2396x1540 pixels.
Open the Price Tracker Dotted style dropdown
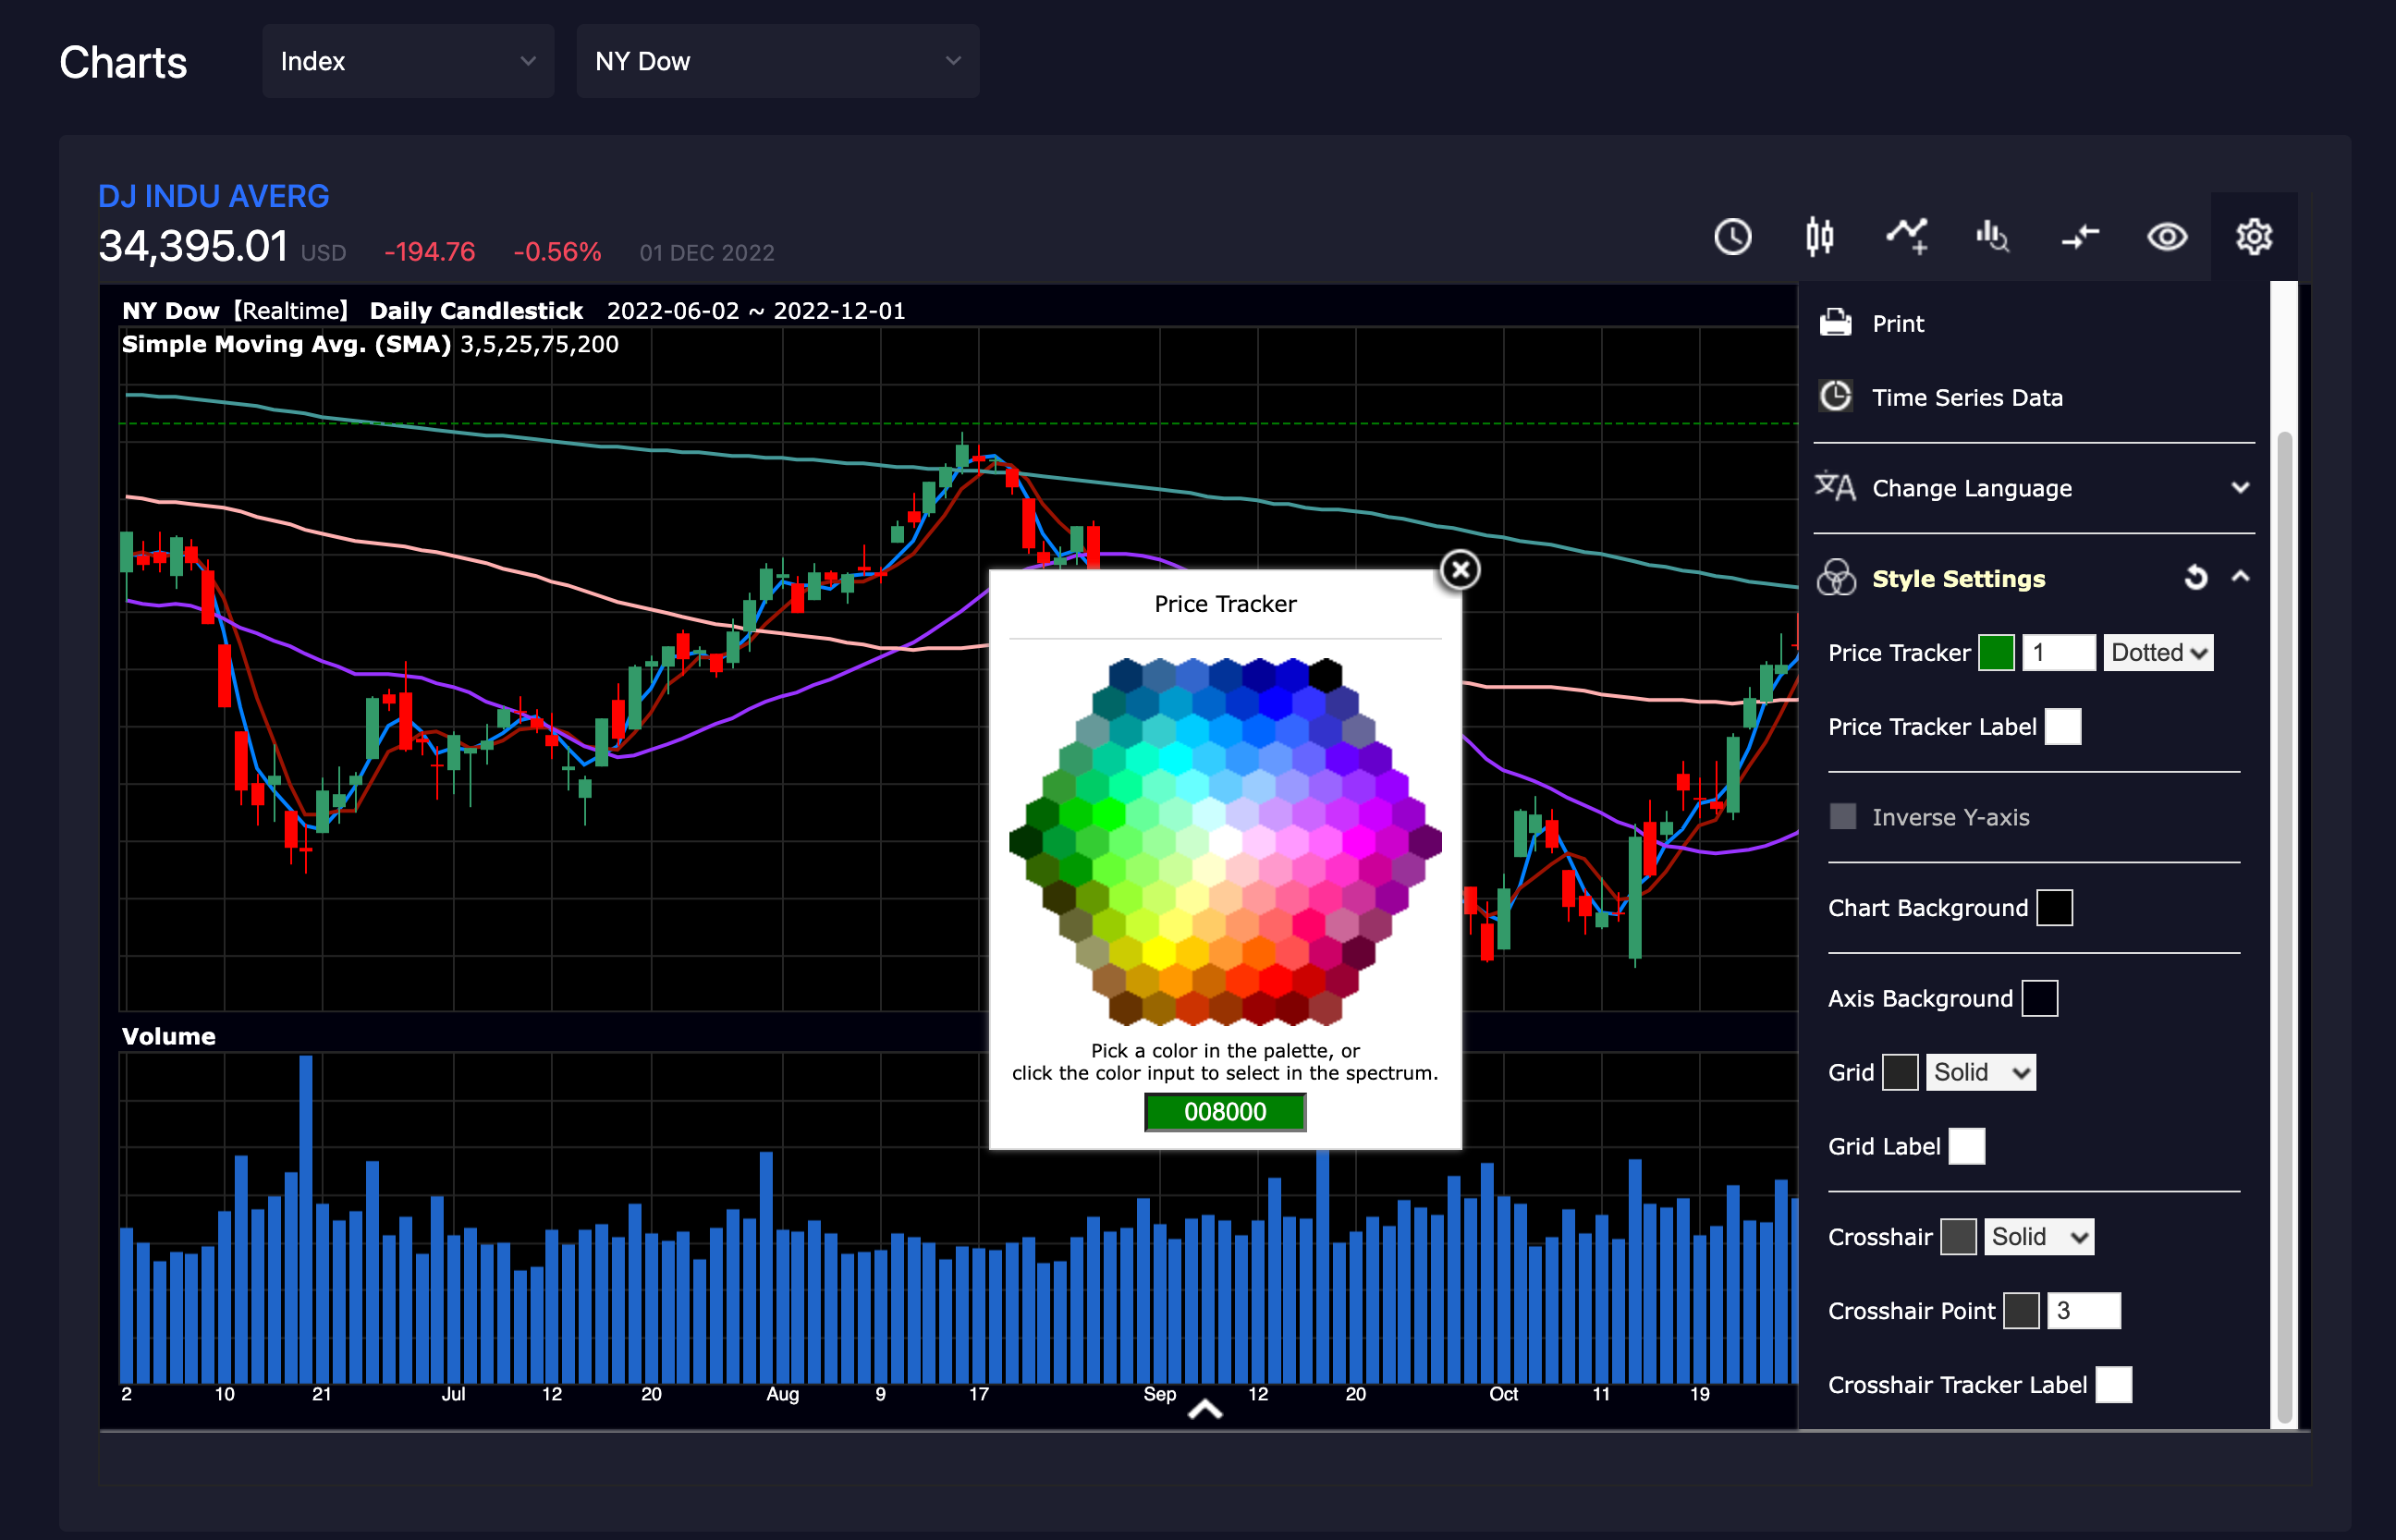click(x=2158, y=653)
